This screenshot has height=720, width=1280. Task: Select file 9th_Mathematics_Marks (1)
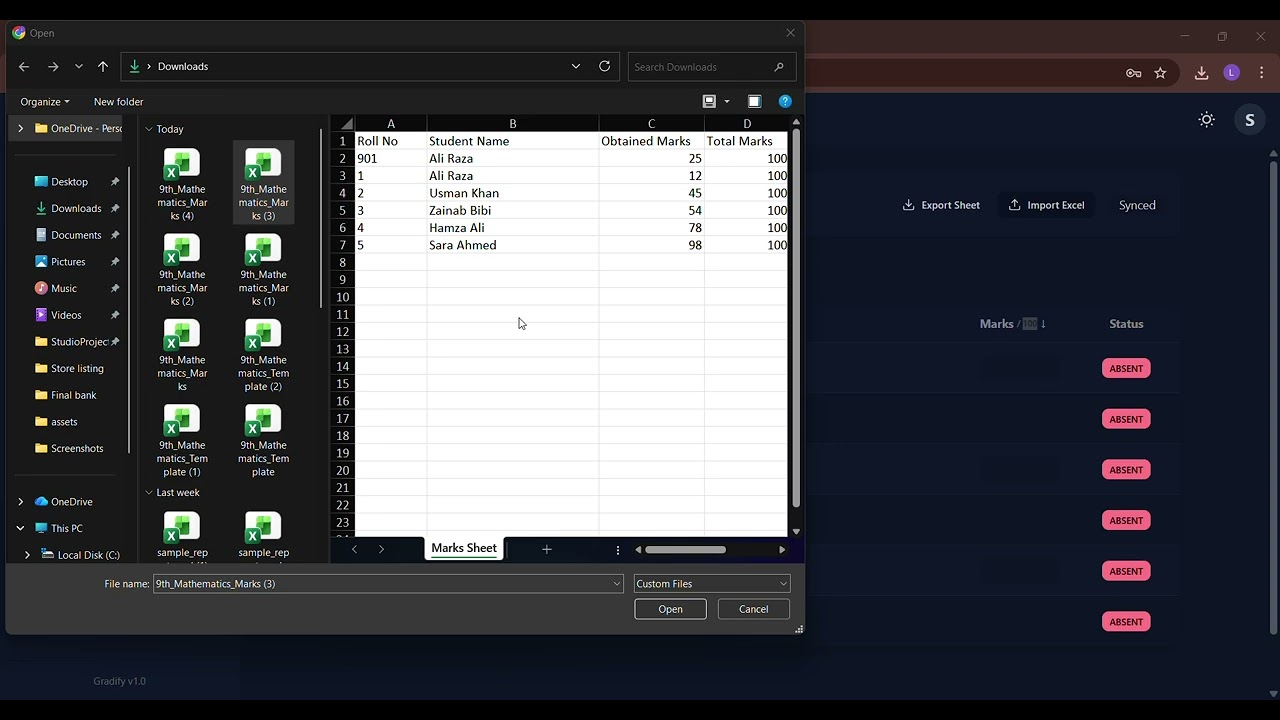pyautogui.click(x=263, y=270)
